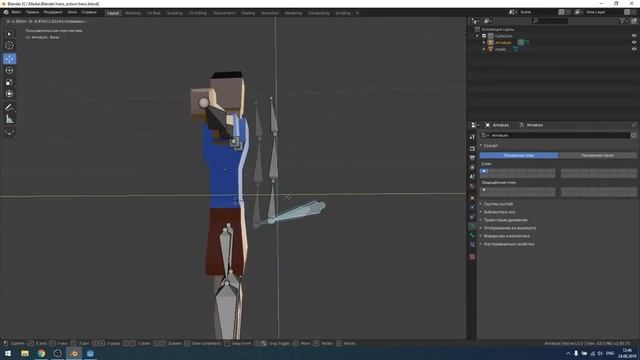Switch to the Scale tool
640x360 pixels.
coord(9,82)
